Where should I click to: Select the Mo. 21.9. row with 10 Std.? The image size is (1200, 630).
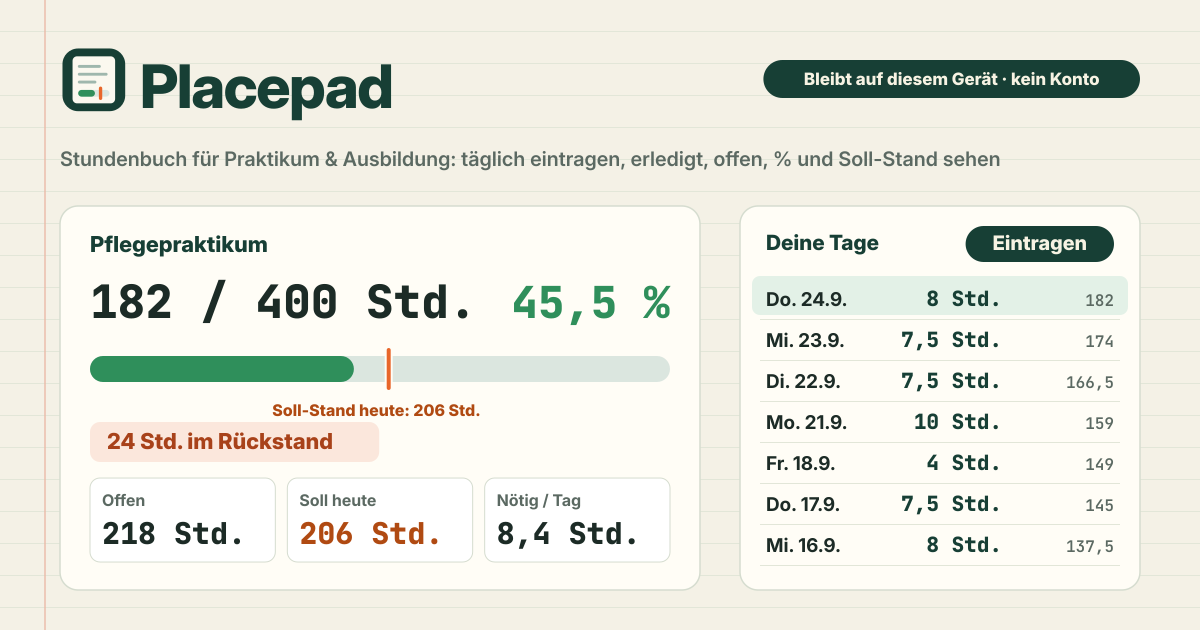[x=940, y=422]
